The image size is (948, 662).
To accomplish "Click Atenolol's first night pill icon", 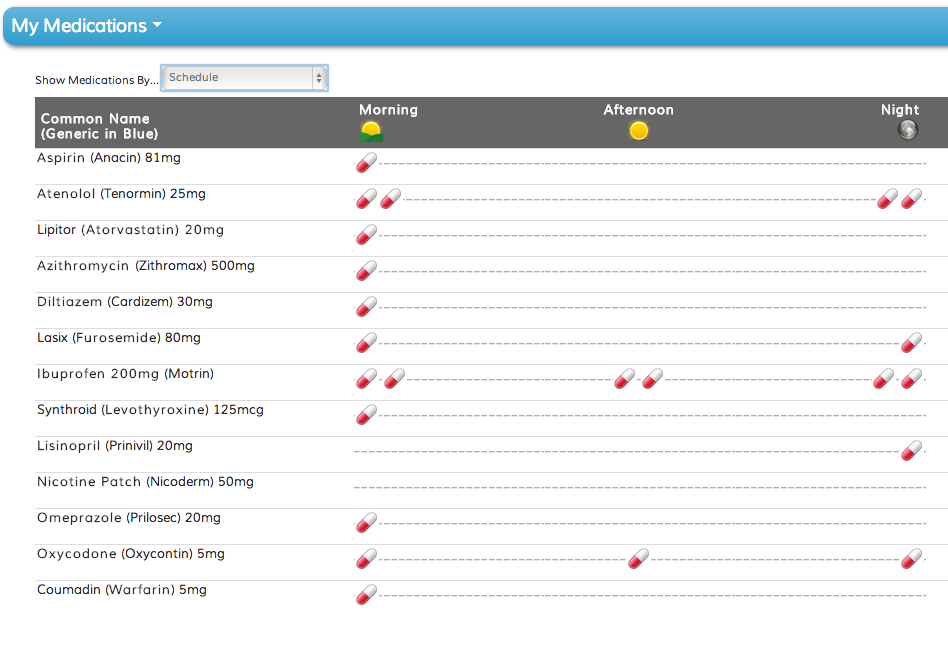I will [x=888, y=198].
